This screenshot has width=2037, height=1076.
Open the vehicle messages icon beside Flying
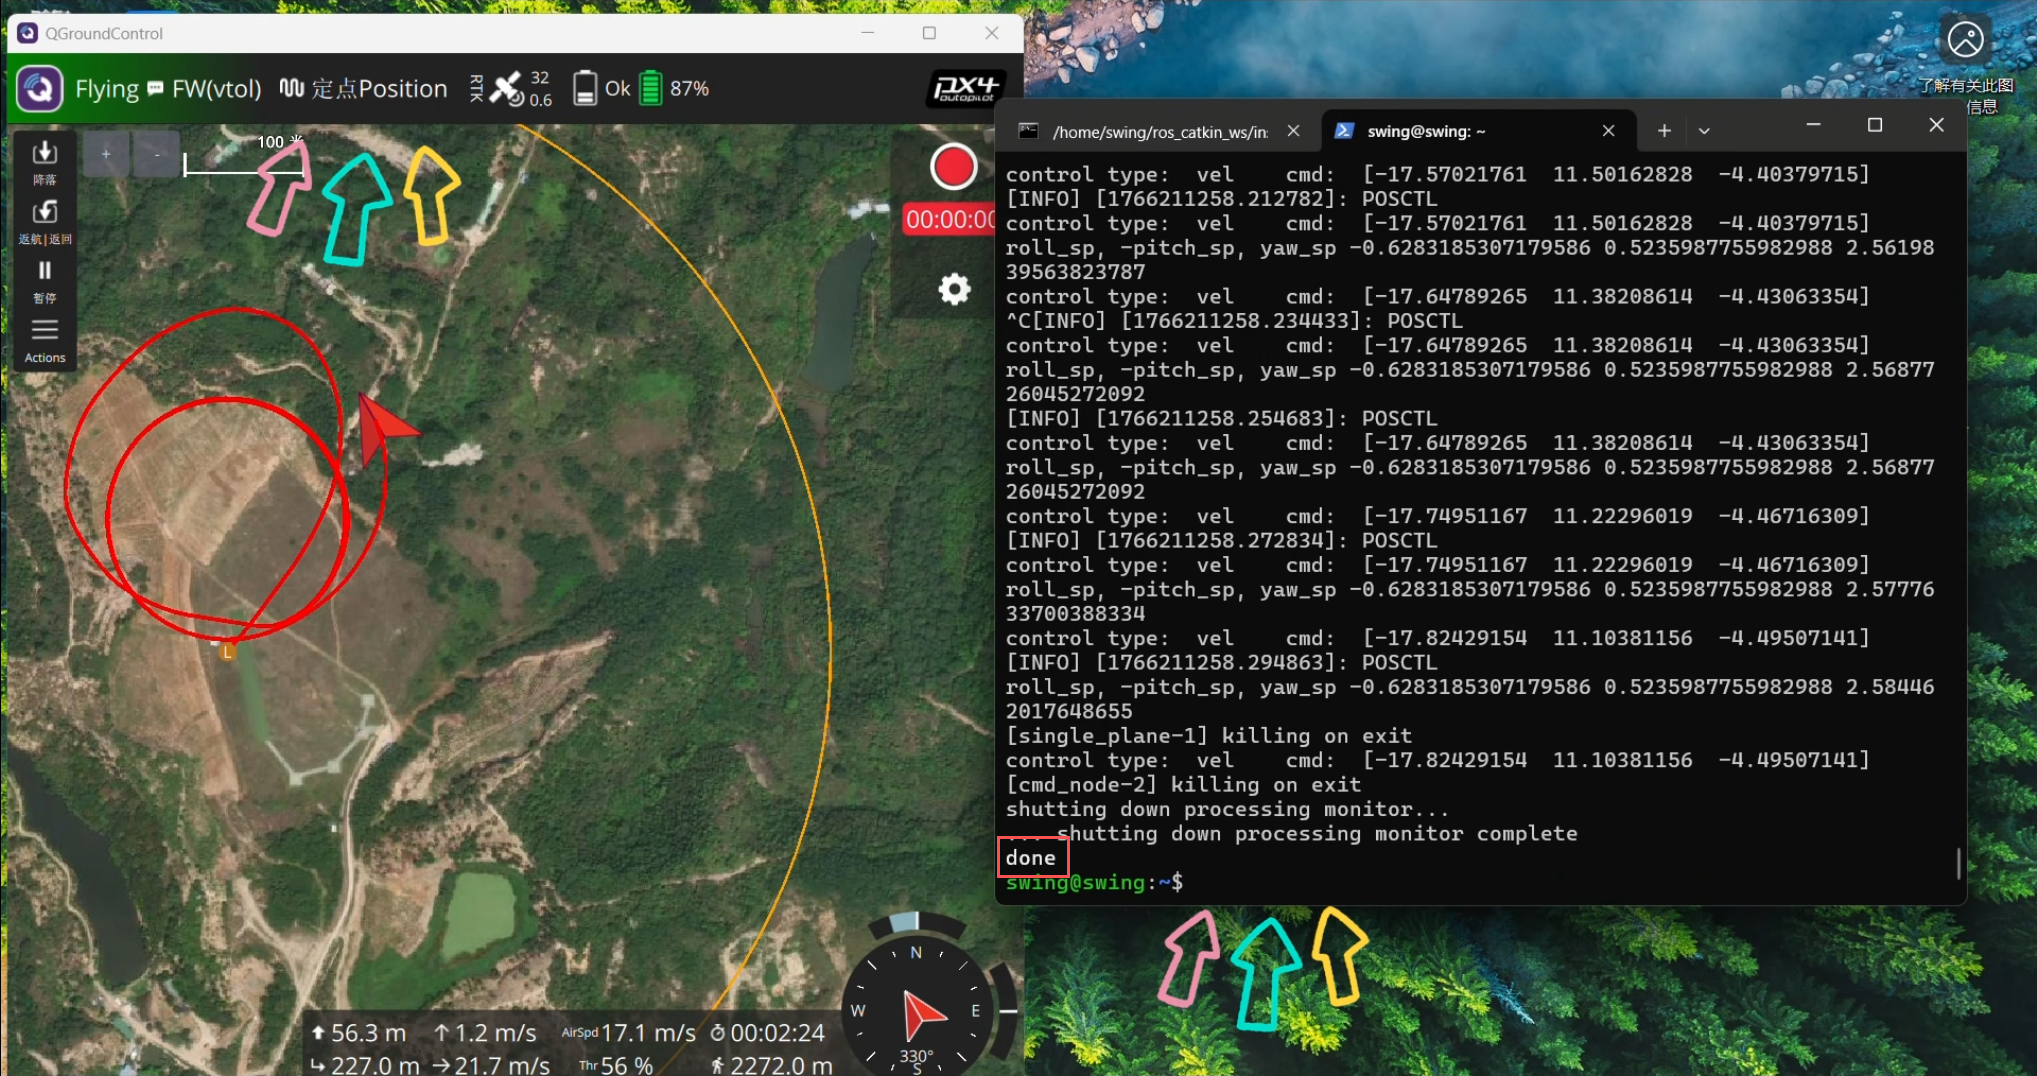156,88
